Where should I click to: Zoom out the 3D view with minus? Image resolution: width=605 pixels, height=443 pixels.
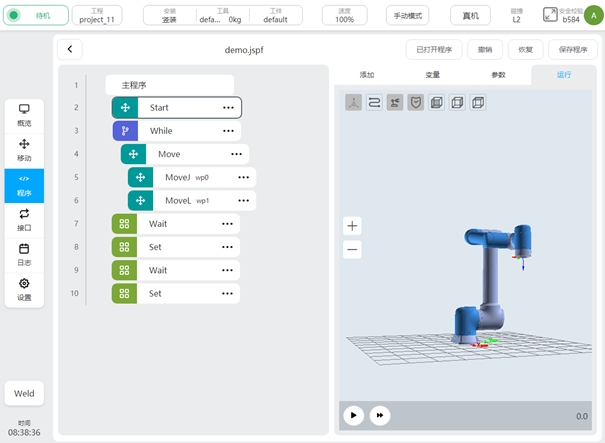pyautogui.click(x=352, y=250)
